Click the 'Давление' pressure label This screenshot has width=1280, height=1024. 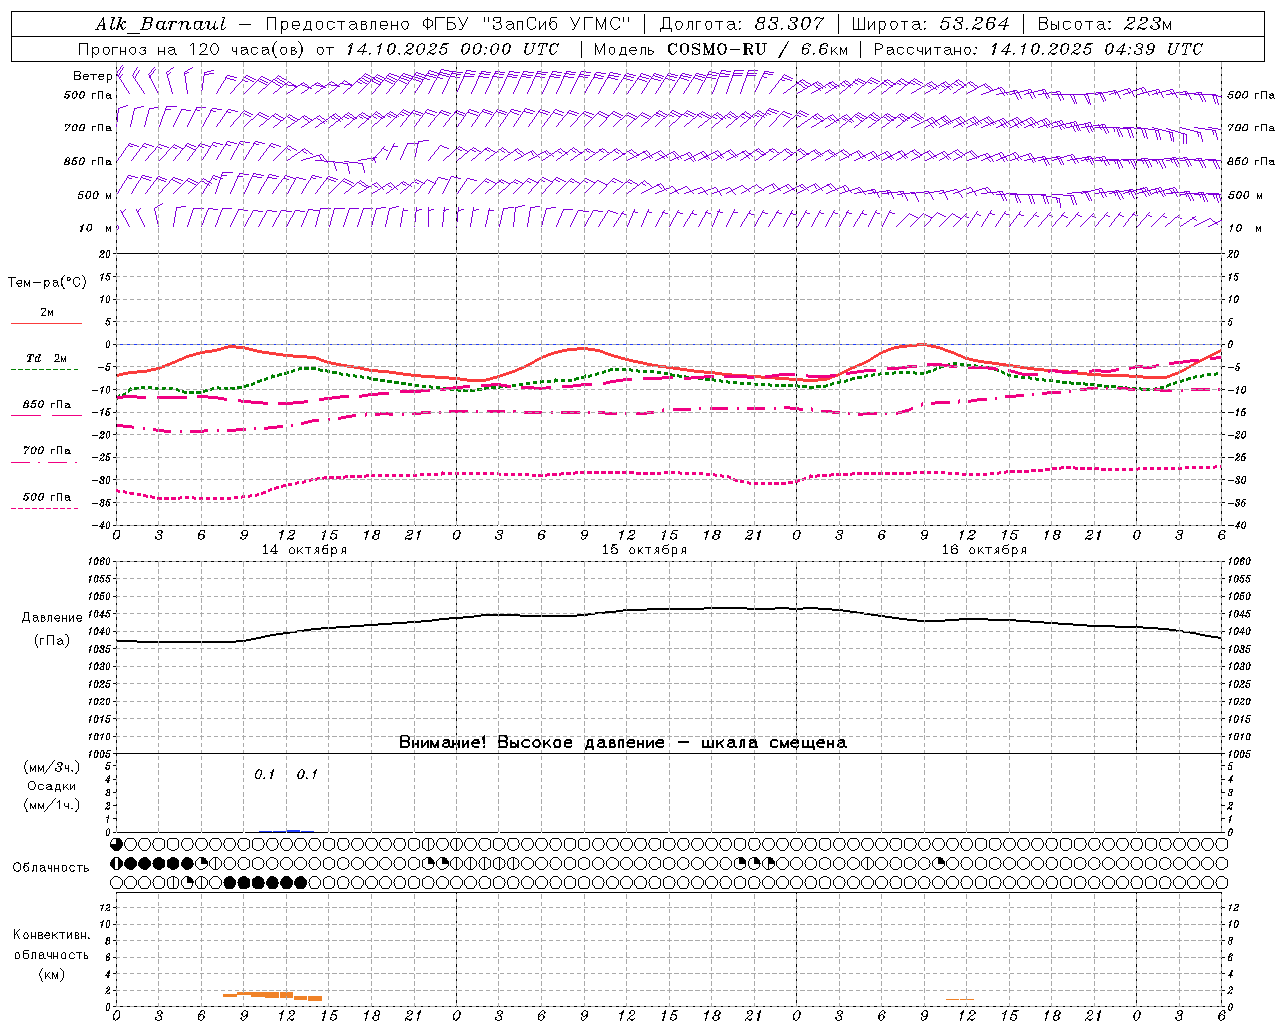[x=52, y=618]
